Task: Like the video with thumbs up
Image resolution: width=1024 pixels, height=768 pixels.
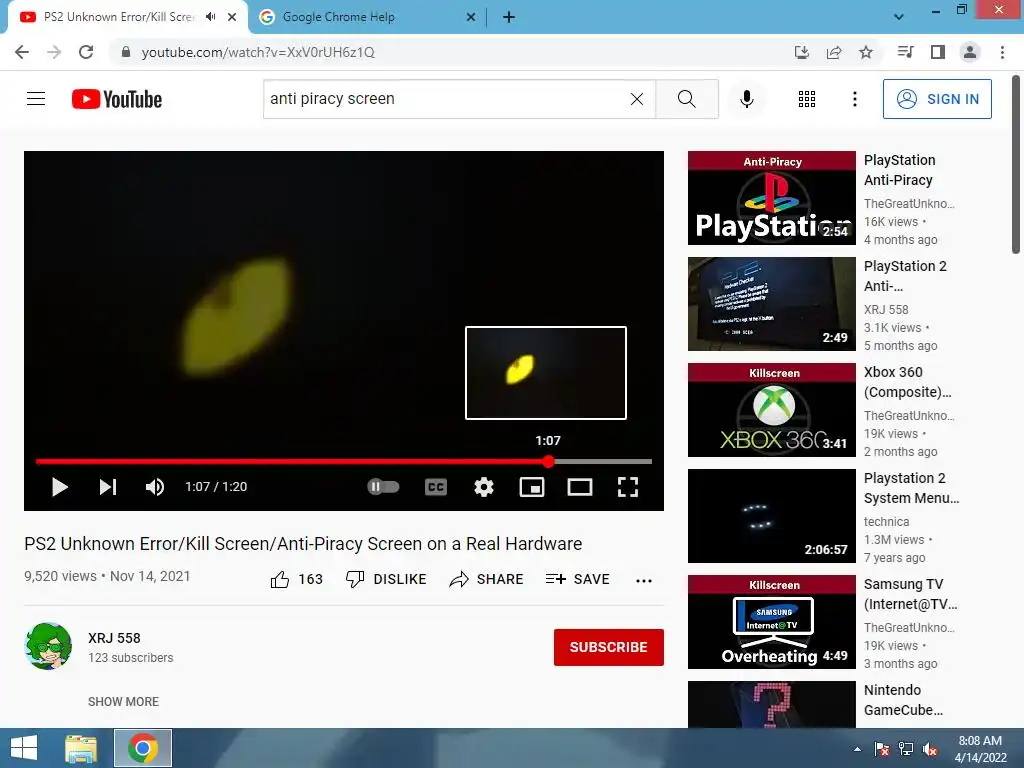Action: pos(280,579)
